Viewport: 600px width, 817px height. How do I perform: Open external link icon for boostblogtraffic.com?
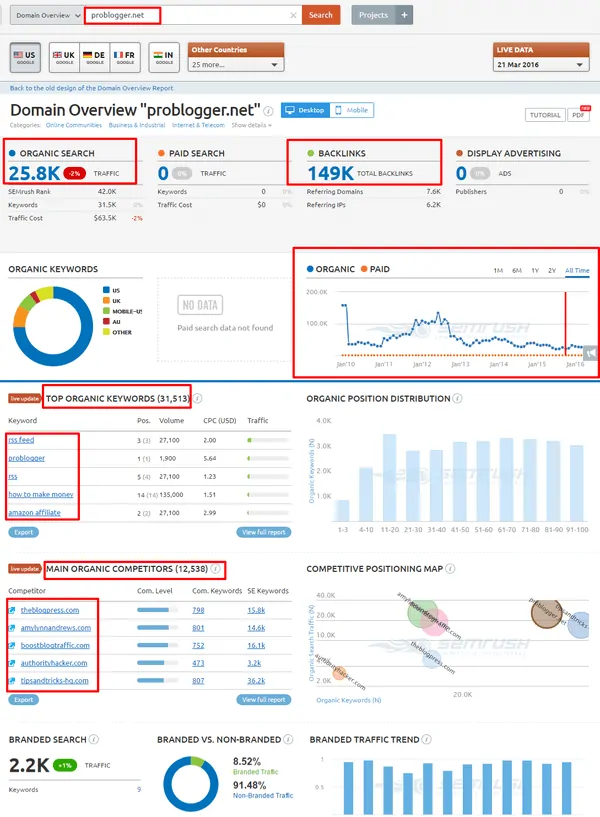pos(12,646)
